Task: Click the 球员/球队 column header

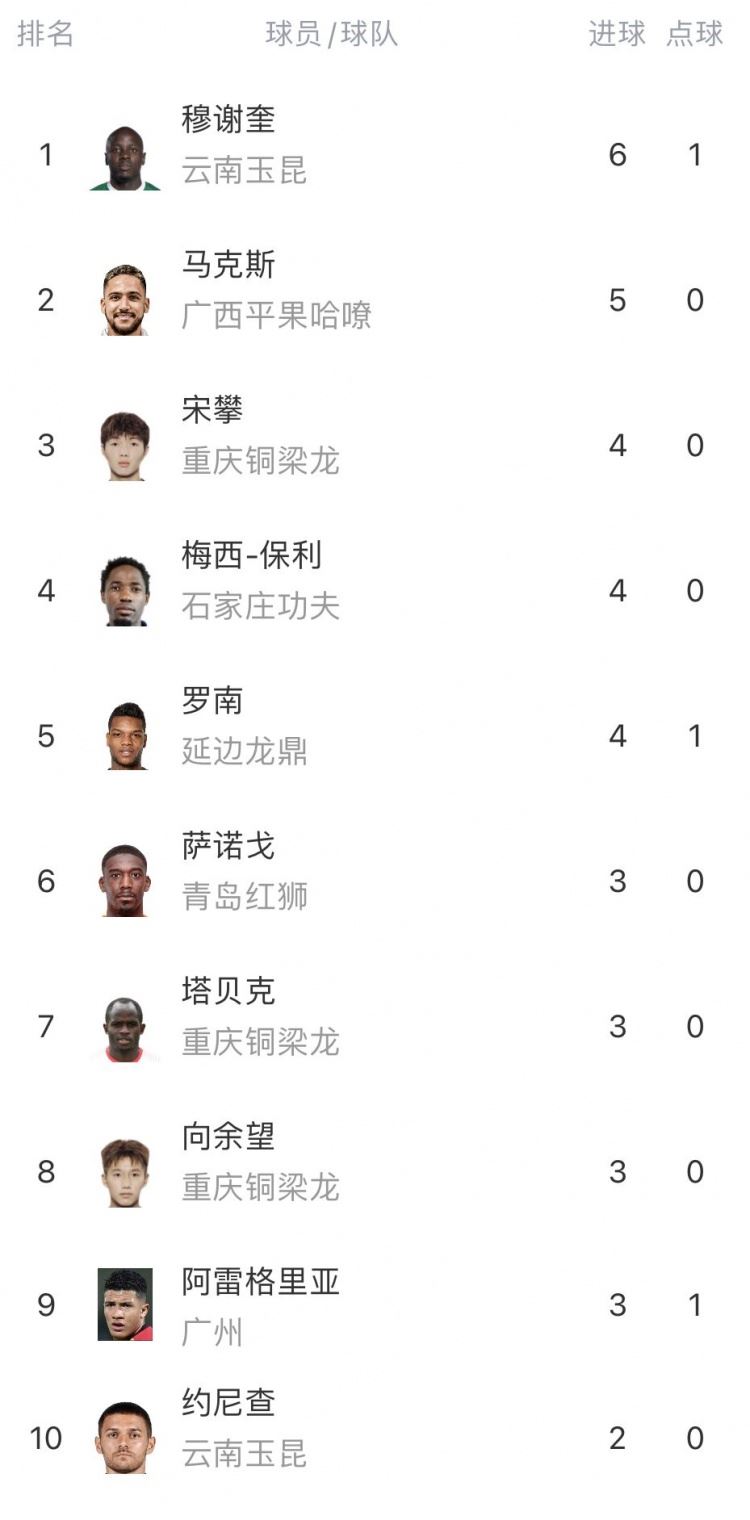Action: [332, 34]
